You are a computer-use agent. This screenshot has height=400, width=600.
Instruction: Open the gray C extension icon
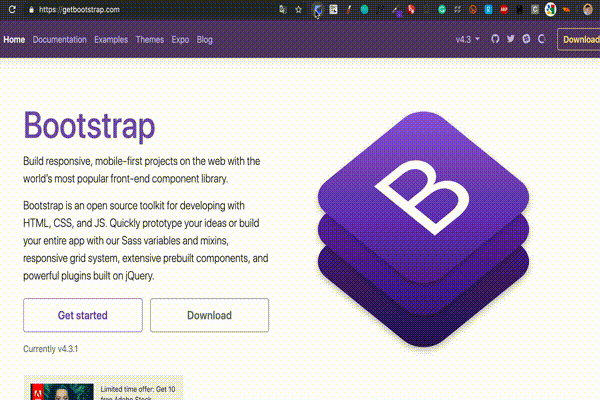click(535, 10)
